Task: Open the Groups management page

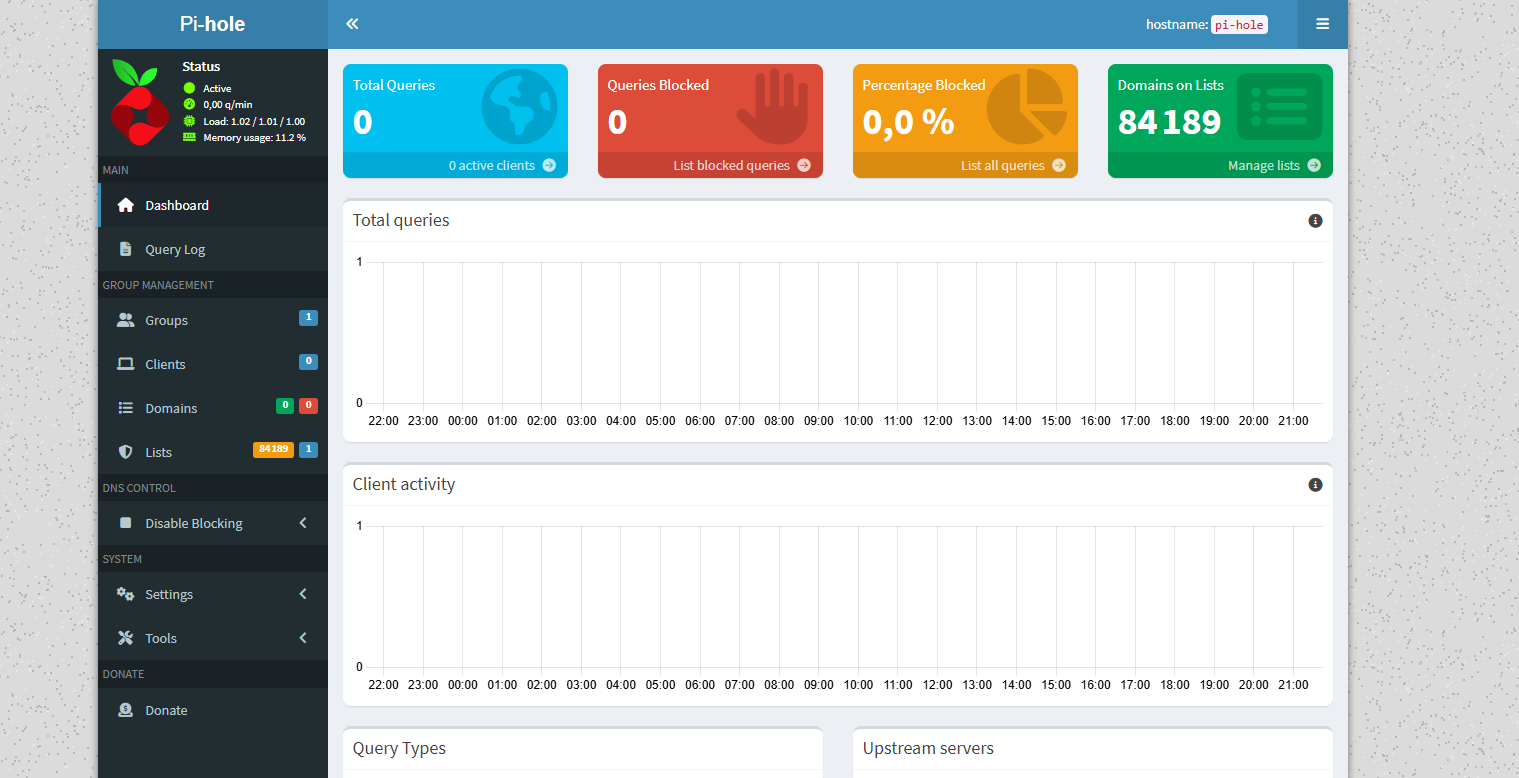Action: click(166, 319)
